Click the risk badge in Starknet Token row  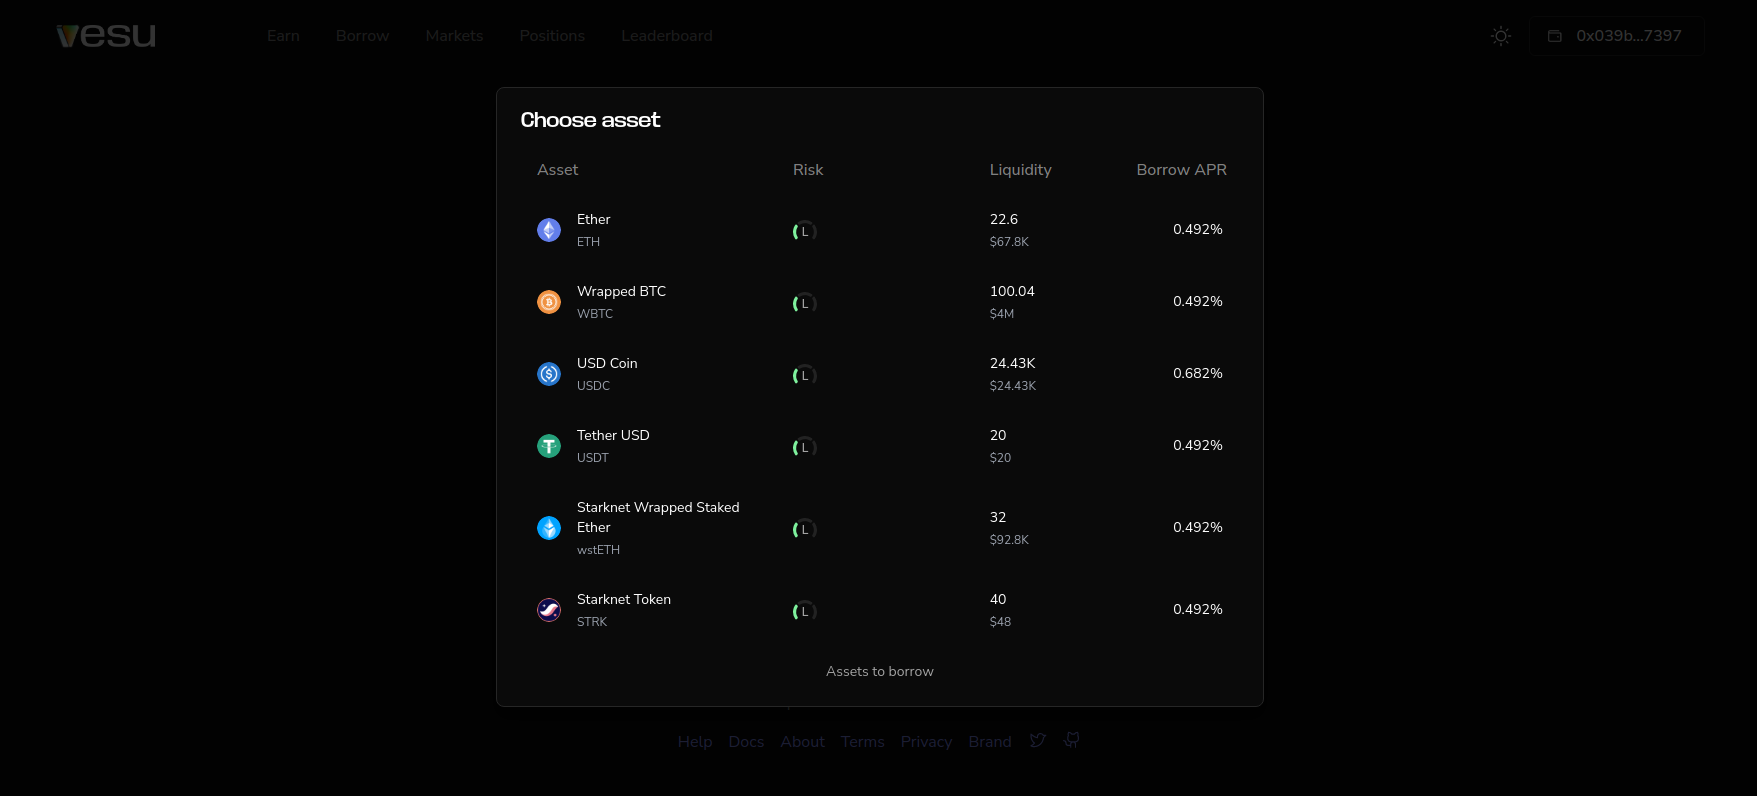(x=805, y=611)
